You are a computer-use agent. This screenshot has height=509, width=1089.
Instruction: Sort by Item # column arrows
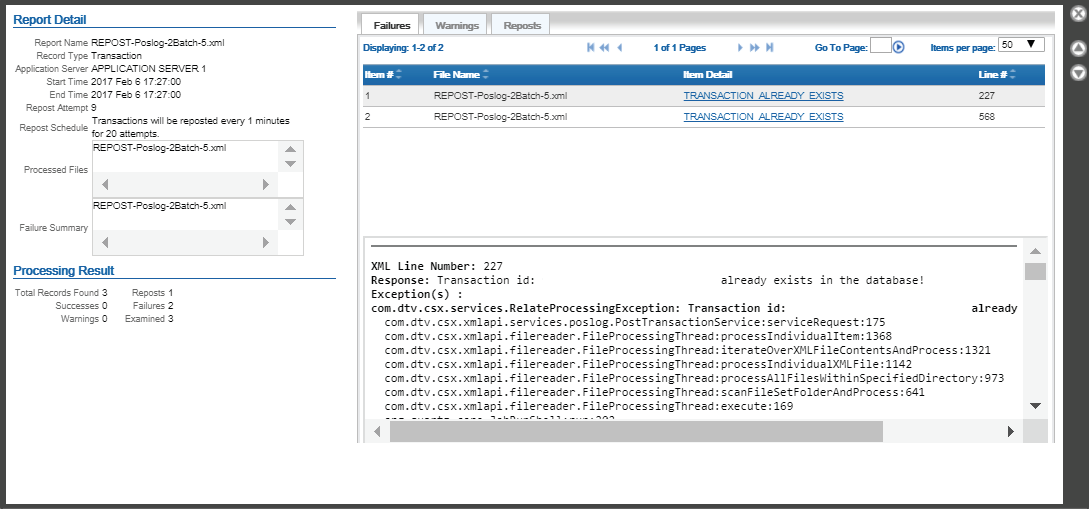(399, 74)
